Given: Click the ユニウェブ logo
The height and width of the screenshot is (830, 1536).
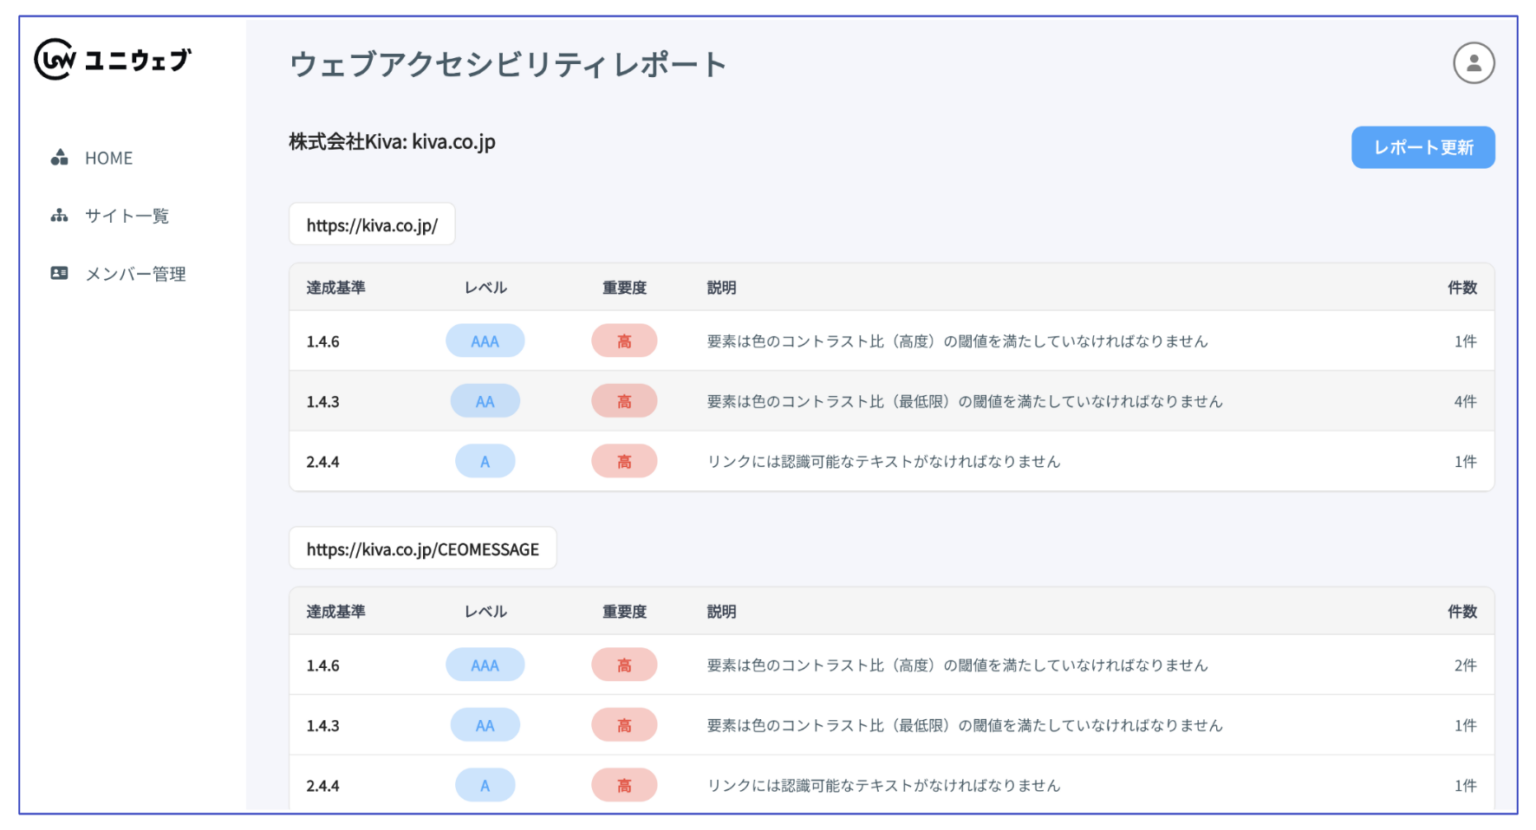Looking at the screenshot, I should 112,60.
